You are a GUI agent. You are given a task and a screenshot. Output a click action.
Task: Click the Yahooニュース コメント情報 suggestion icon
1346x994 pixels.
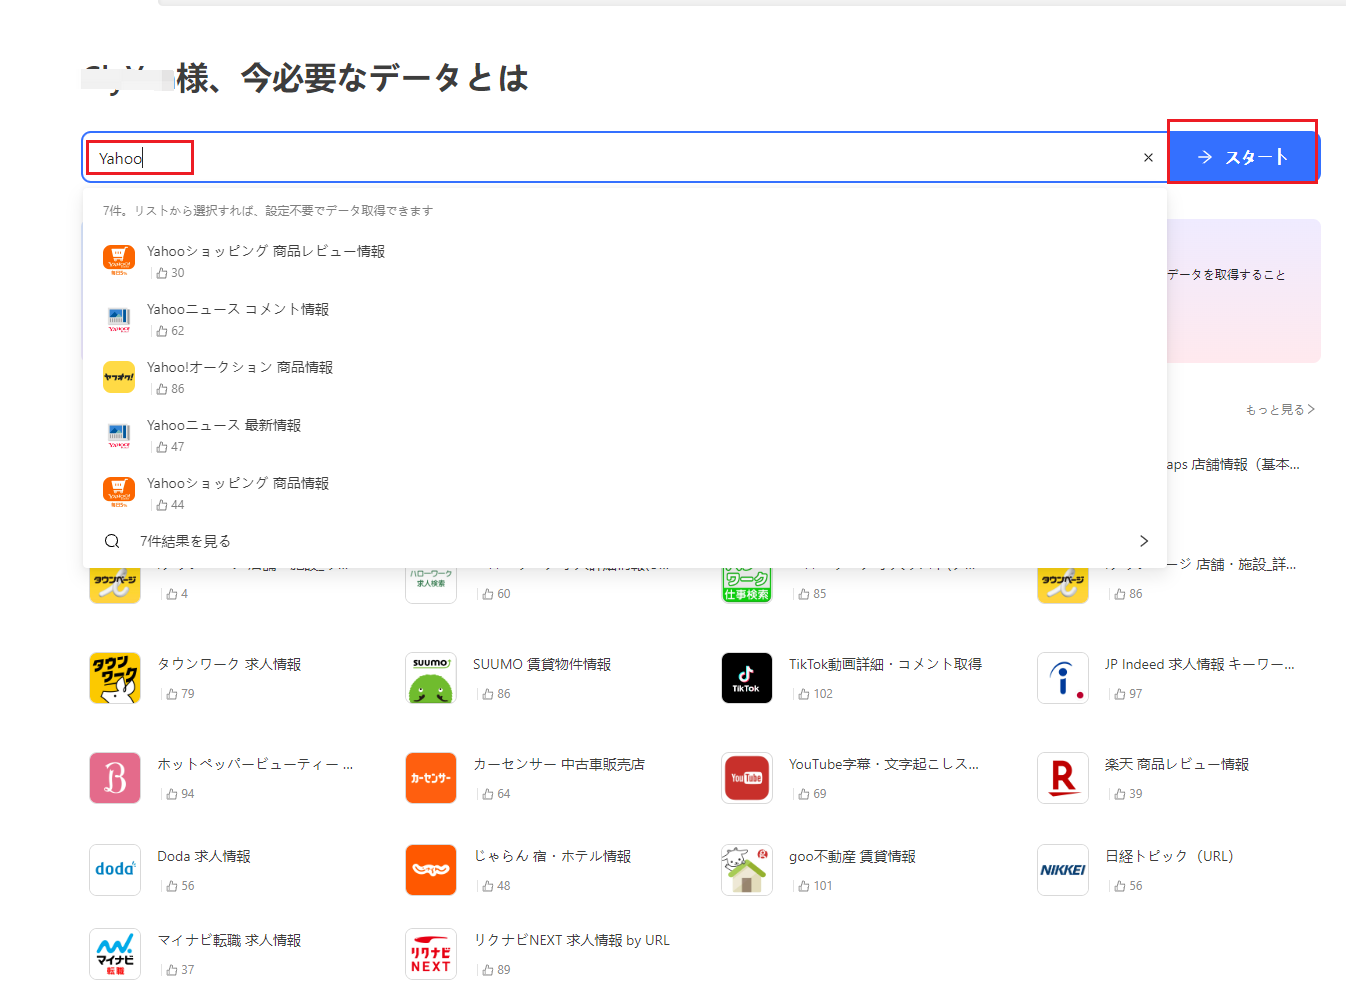pos(119,319)
